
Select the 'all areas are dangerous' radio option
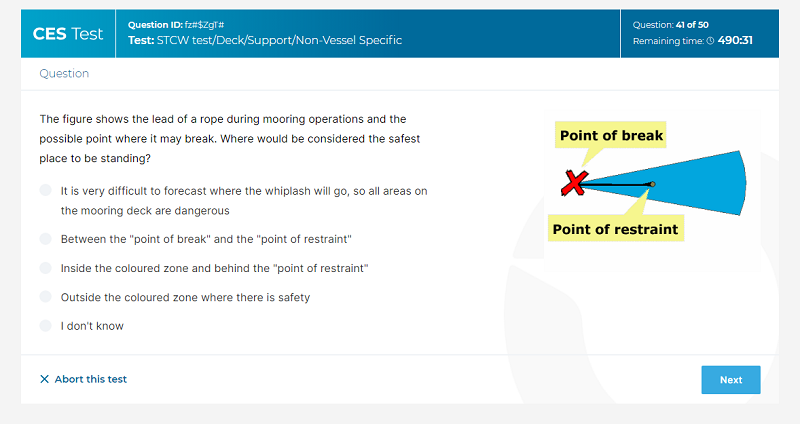pos(45,190)
